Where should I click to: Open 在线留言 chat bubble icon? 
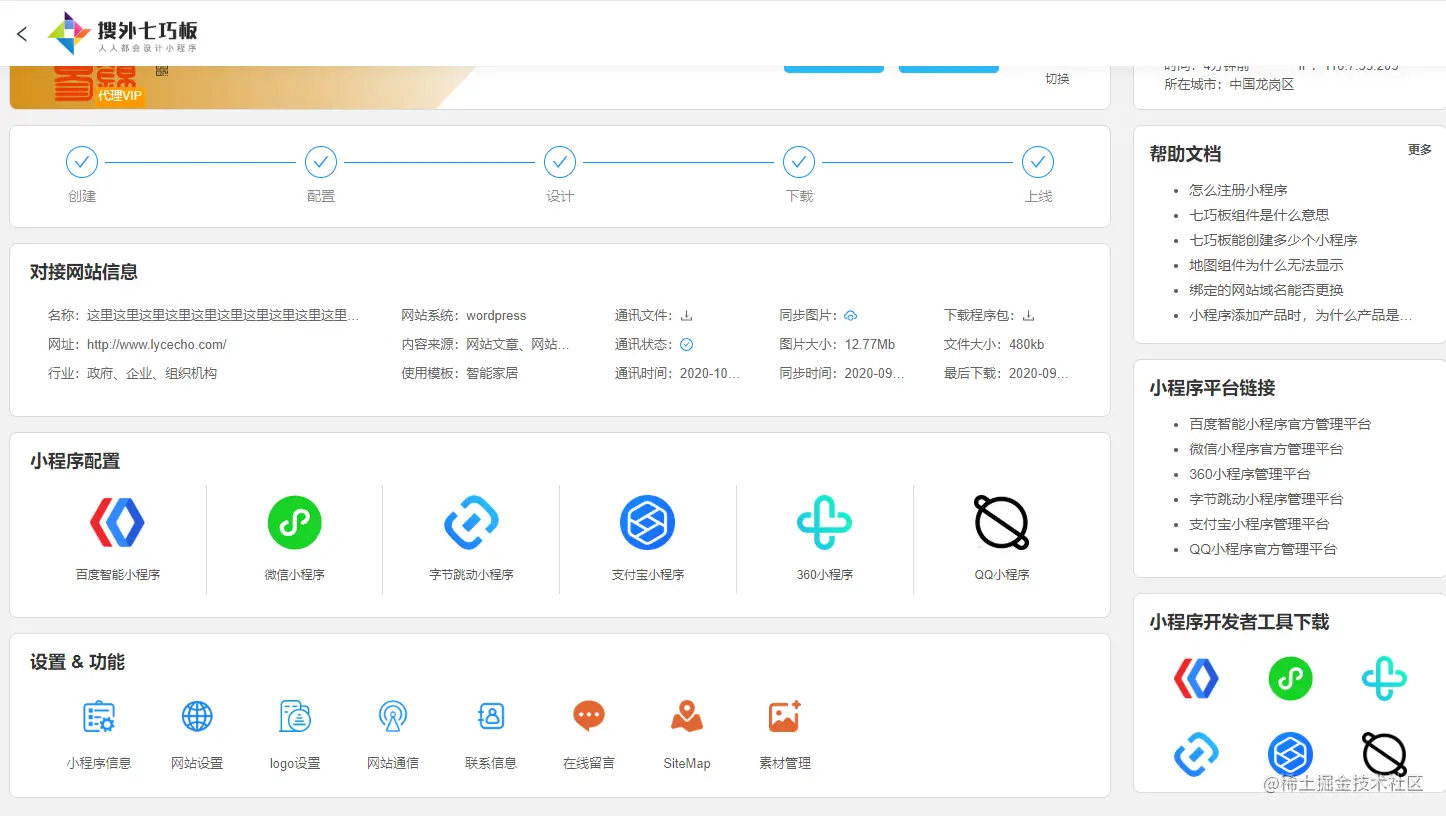click(x=589, y=717)
